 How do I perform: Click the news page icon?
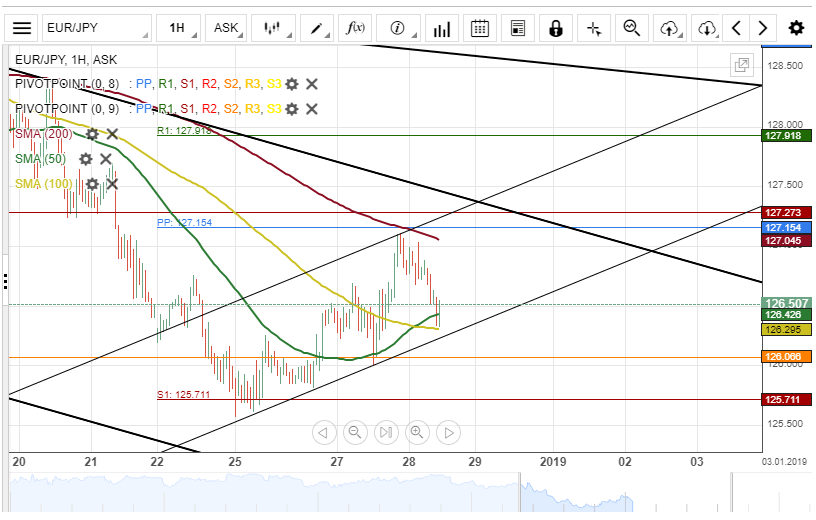518,28
